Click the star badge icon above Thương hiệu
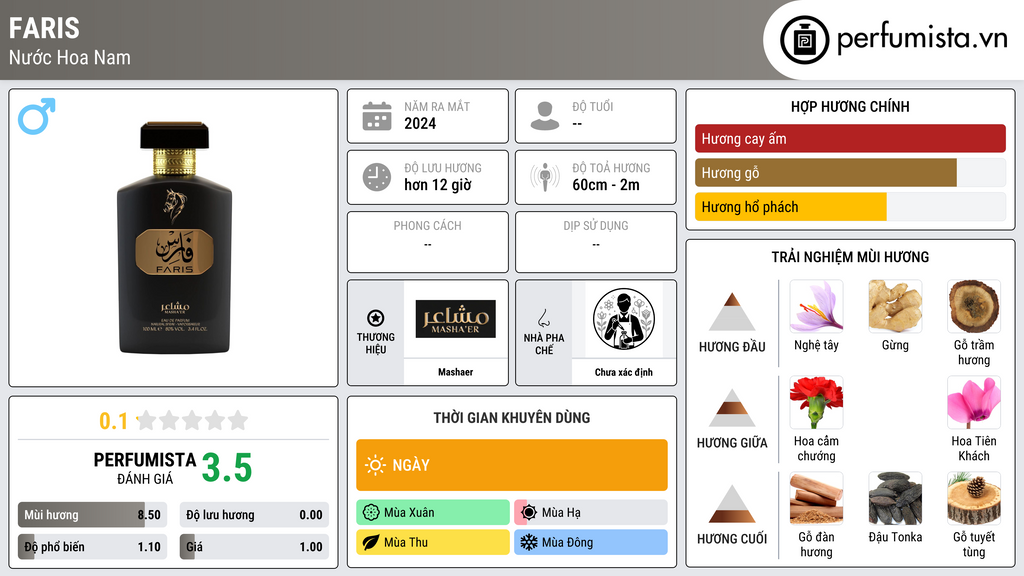This screenshot has width=1024, height=576. (x=376, y=318)
